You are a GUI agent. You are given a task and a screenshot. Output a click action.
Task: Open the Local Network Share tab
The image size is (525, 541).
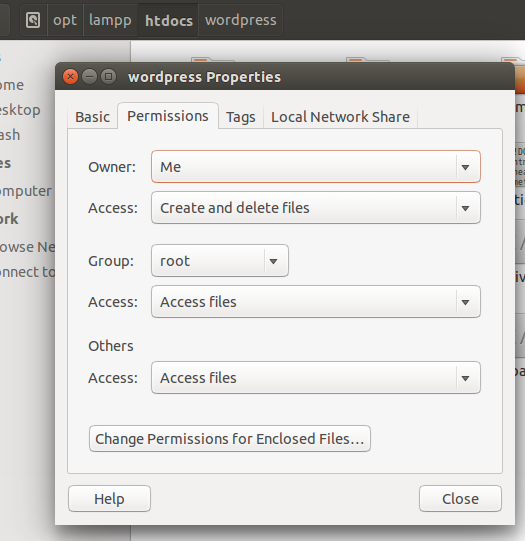pyautogui.click(x=340, y=117)
